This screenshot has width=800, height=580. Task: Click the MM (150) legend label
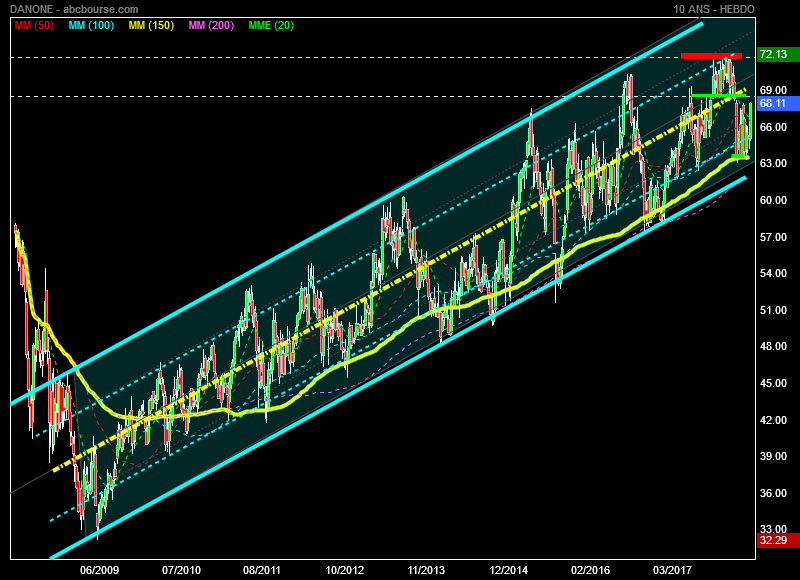(x=152, y=26)
